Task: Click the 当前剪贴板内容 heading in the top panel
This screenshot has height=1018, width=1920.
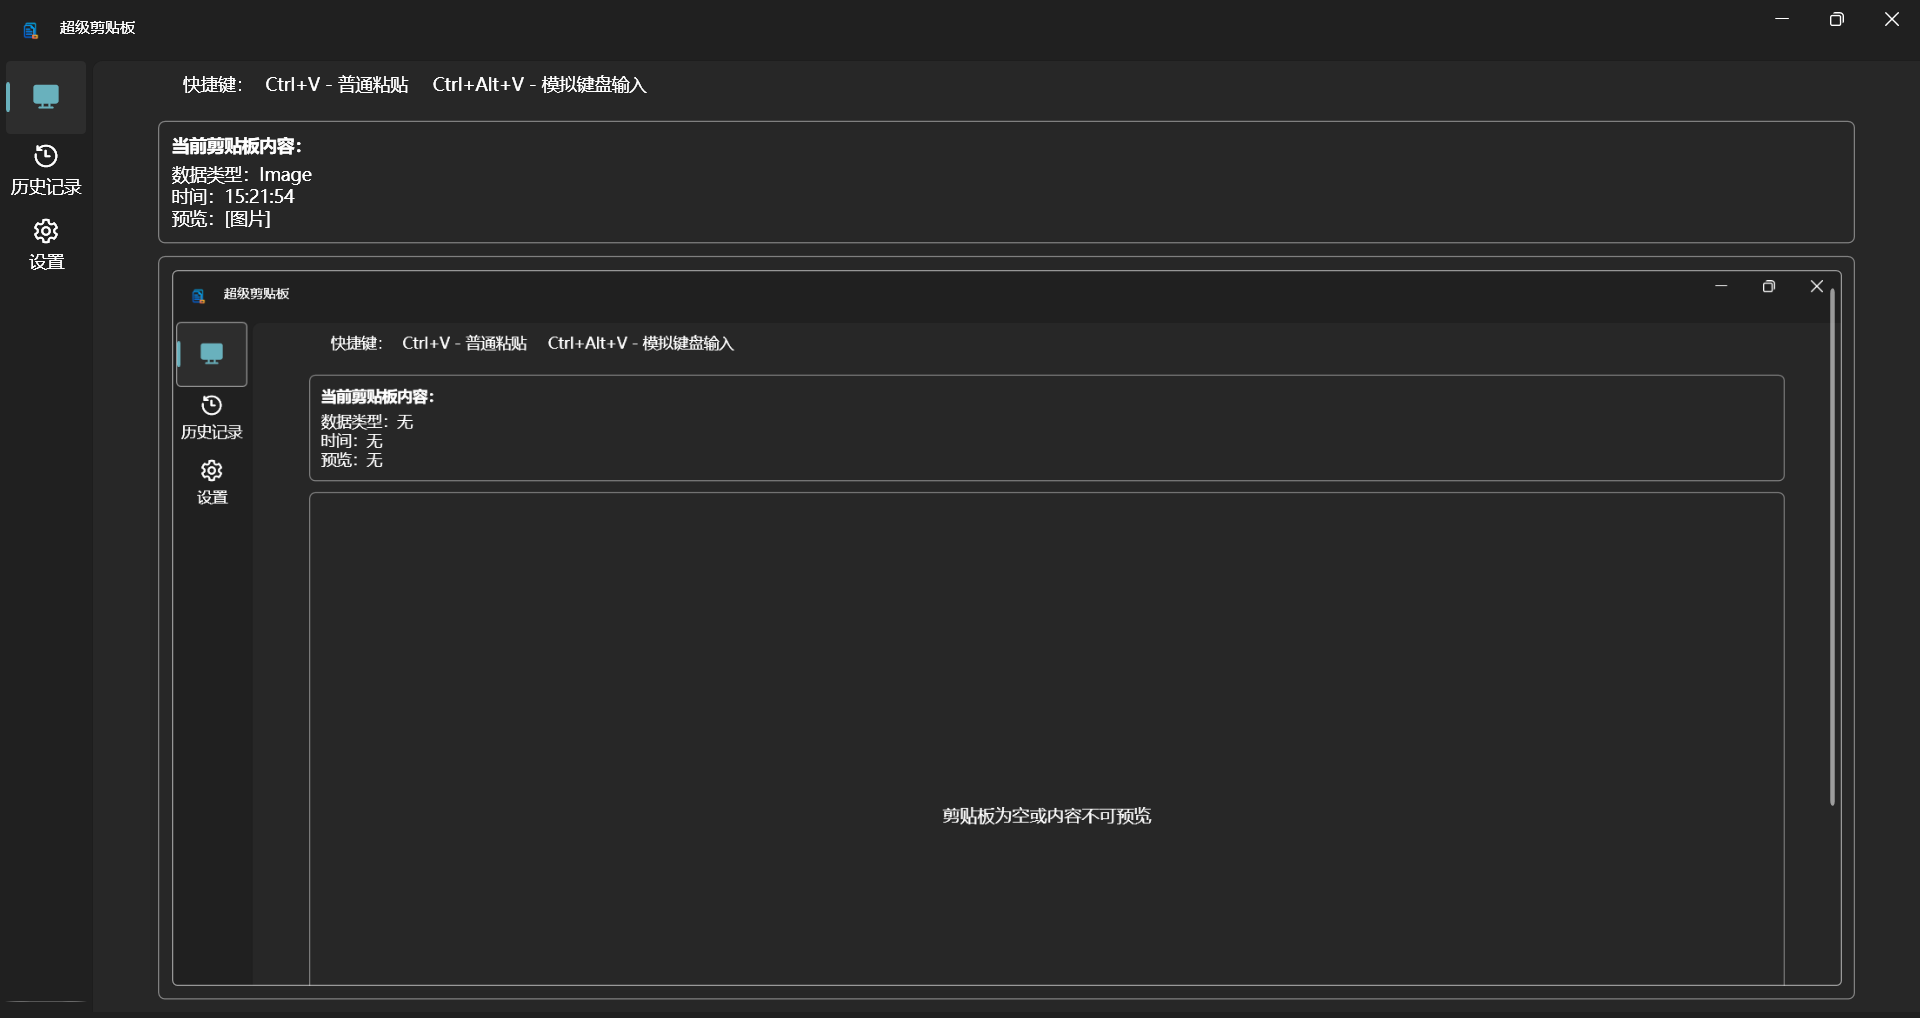Action: tap(236, 146)
